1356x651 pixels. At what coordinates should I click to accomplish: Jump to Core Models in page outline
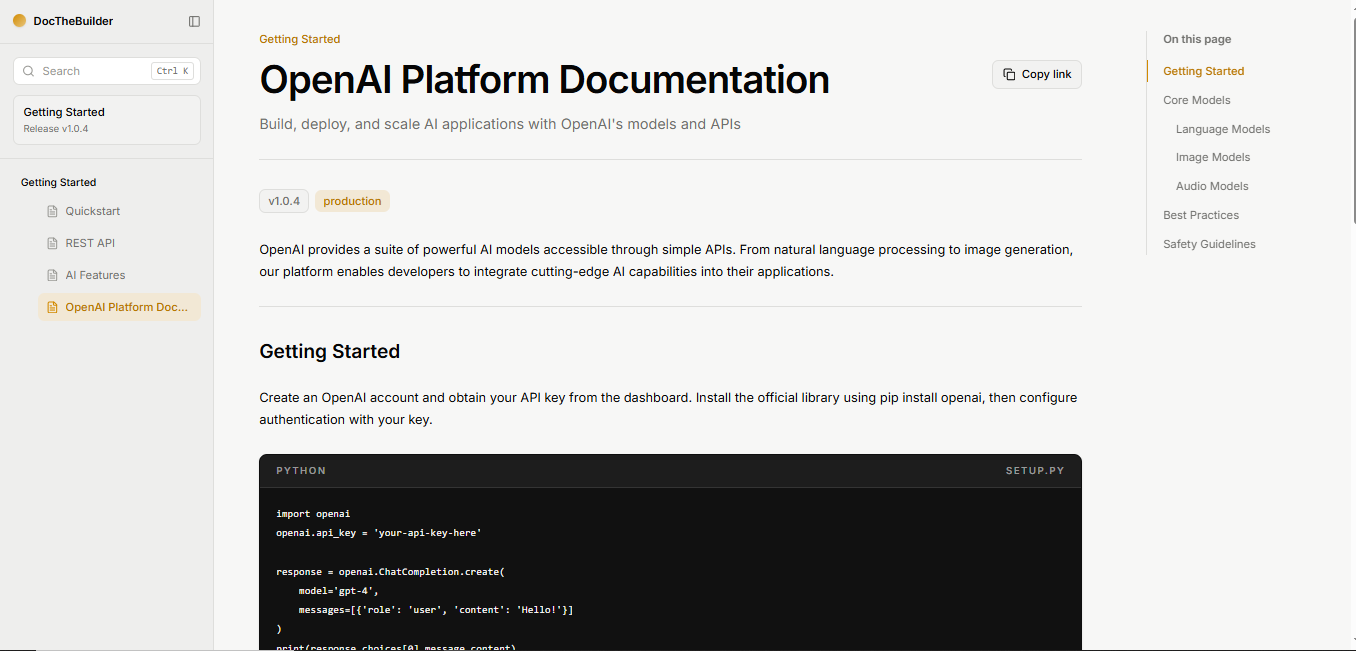click(1197, 100)
